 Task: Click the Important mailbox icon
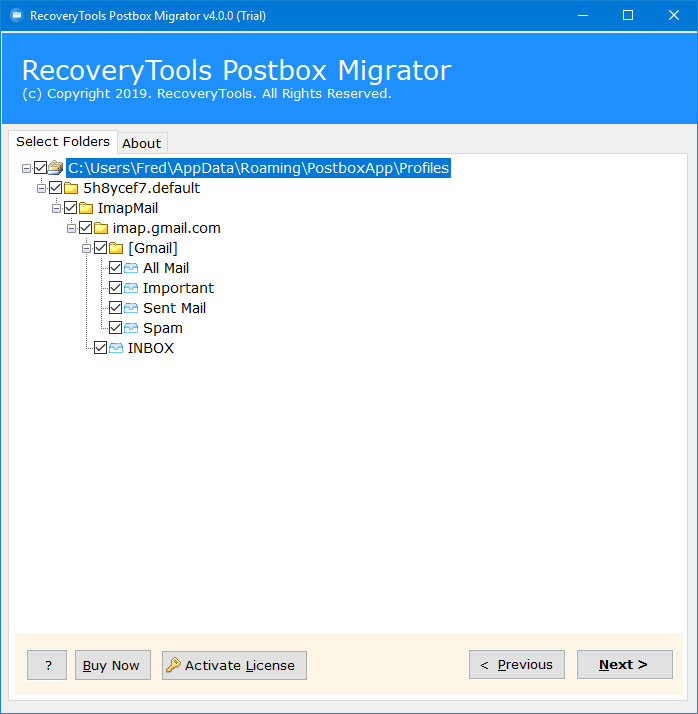(x=131, y=288)
